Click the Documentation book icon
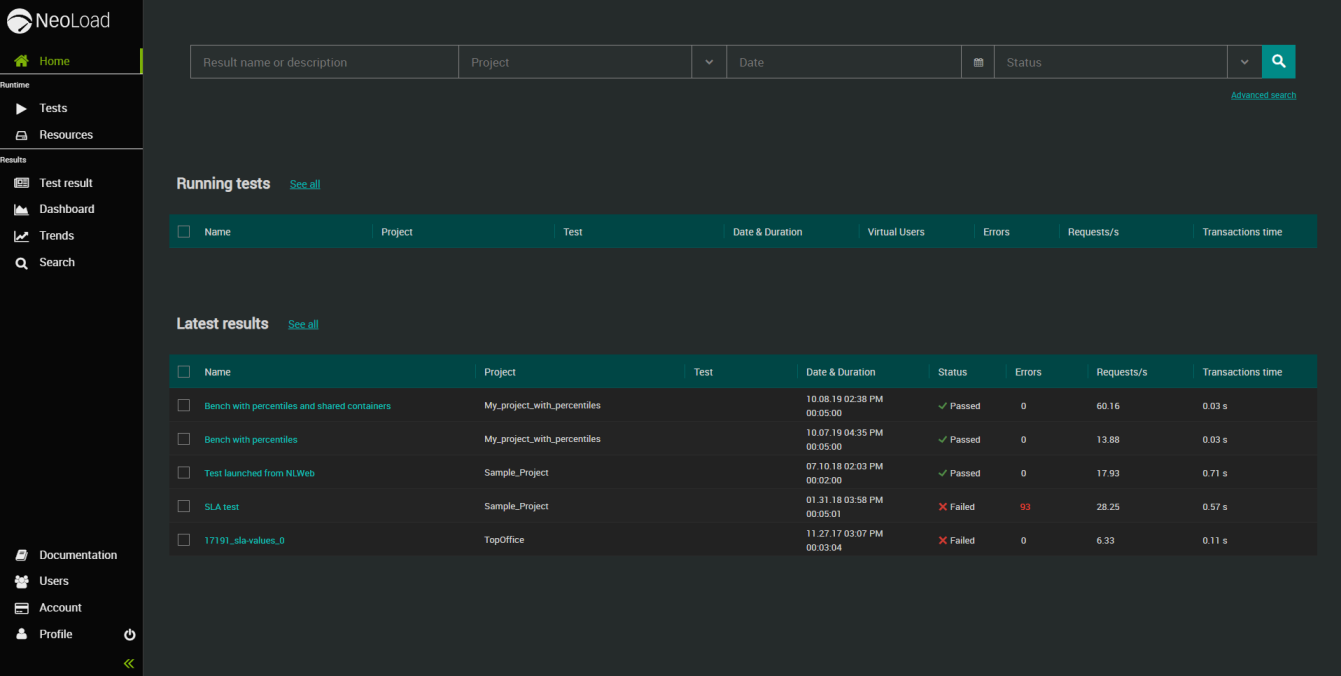This screenshot has height=676, width=1341. tap(21, 555)
